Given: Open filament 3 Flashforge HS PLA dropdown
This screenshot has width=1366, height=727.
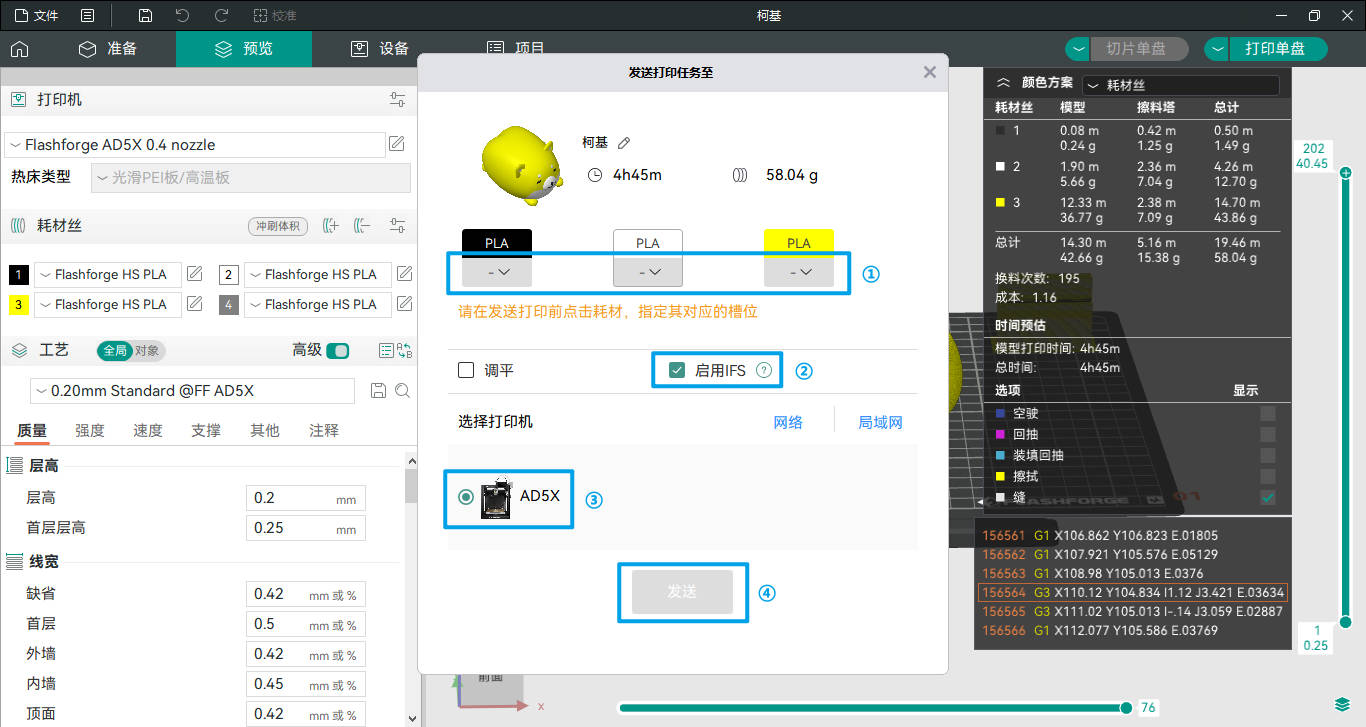Looking at the screenshot, I should 108,305.
